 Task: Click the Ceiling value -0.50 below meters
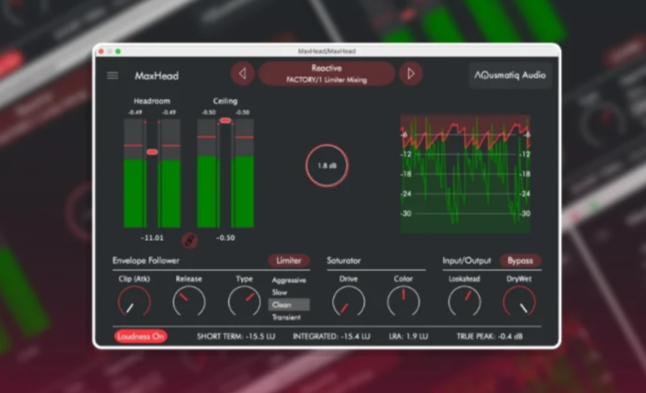pyautogui.click(x=225, y=238)
